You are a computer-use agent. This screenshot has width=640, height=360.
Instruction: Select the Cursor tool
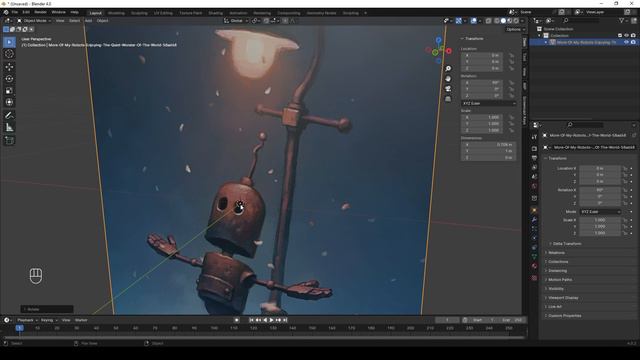9,54
